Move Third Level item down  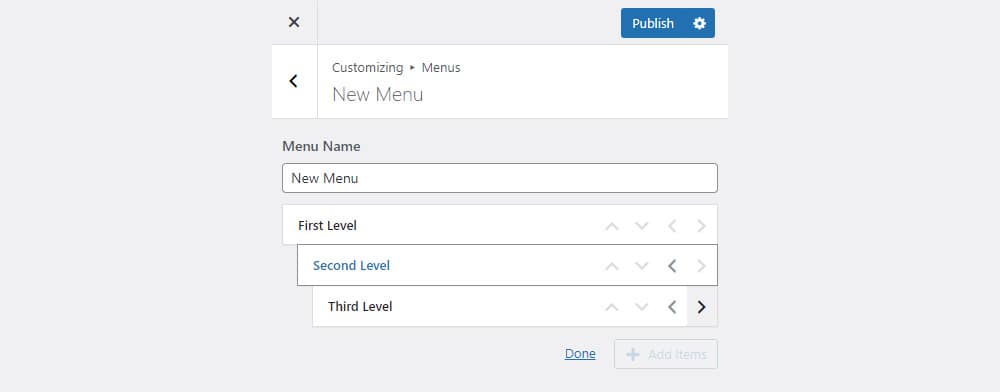tap(642, 307)
